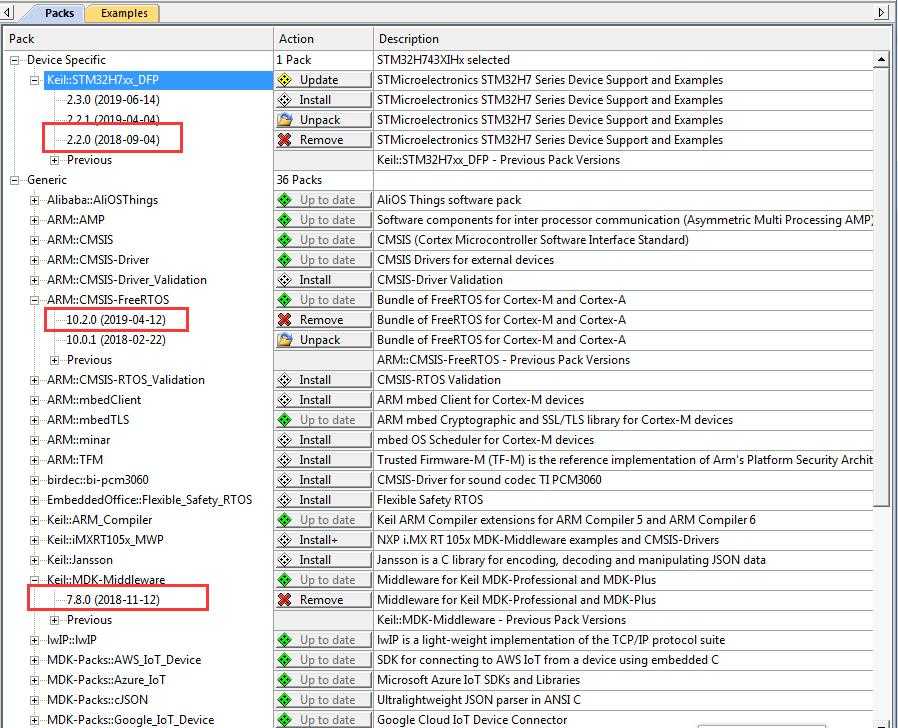Click 'CMSIS-RTOS Validation' description text

click(x=439, y=380)
